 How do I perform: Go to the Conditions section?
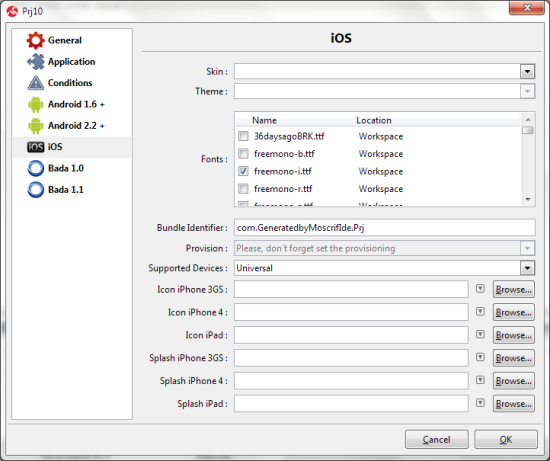[x=70, y=83]
